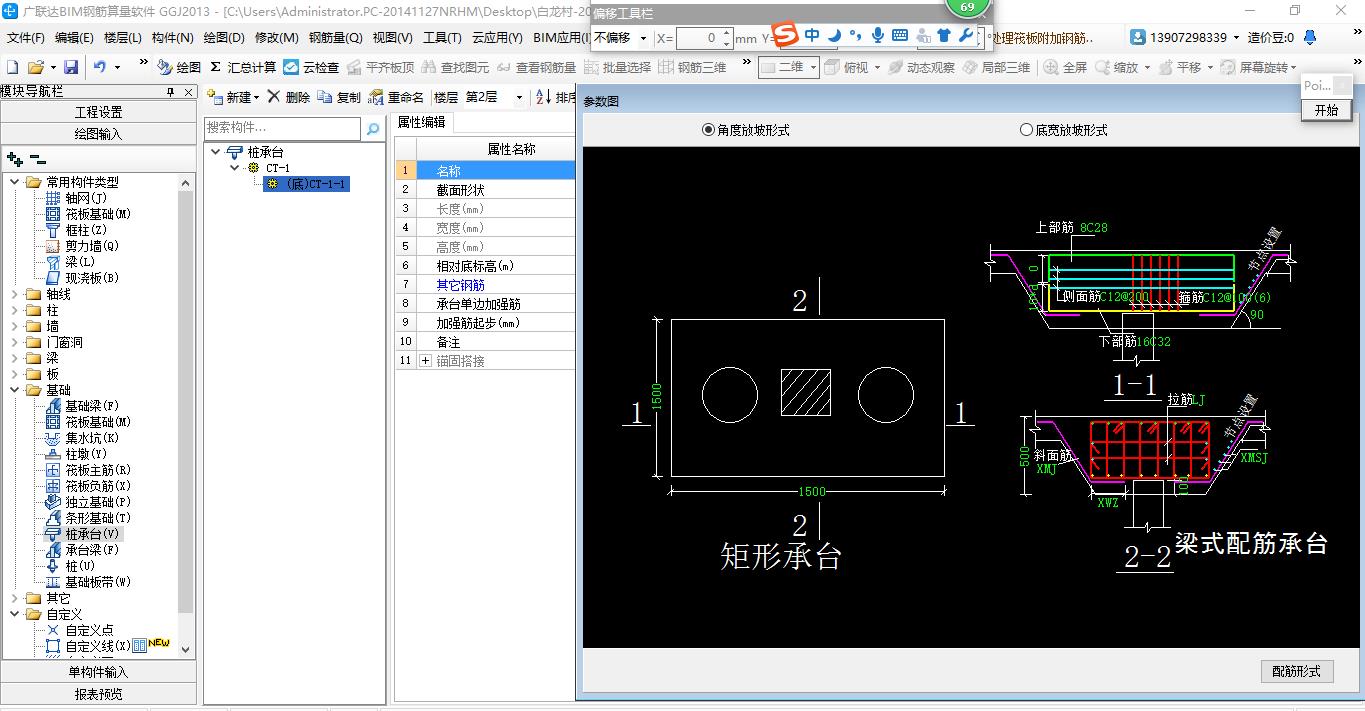The width and height of the screenshot is (1365, 711).
Task: Click soft keyboard icon on Sogou bar
Action: point(899,36)
